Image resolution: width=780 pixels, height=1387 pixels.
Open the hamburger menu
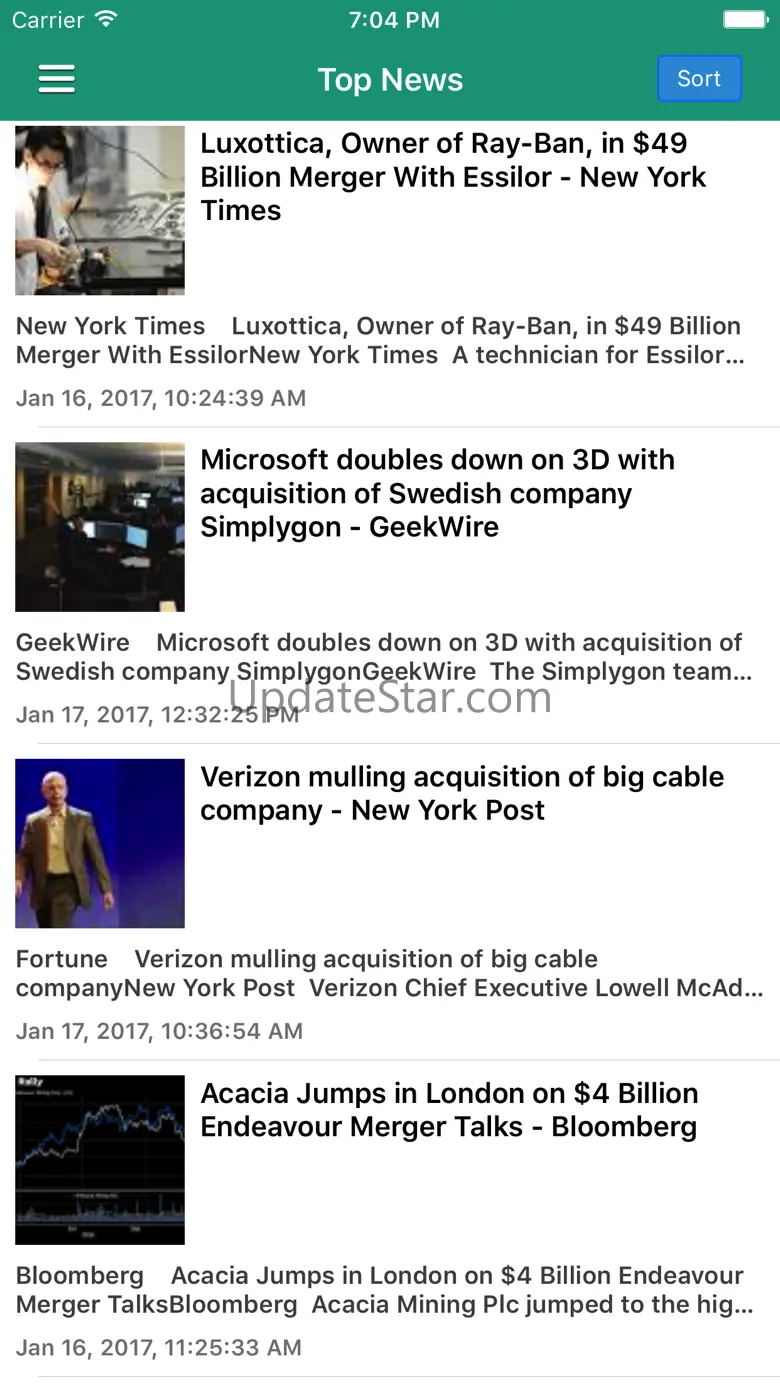tap(57, 79)
